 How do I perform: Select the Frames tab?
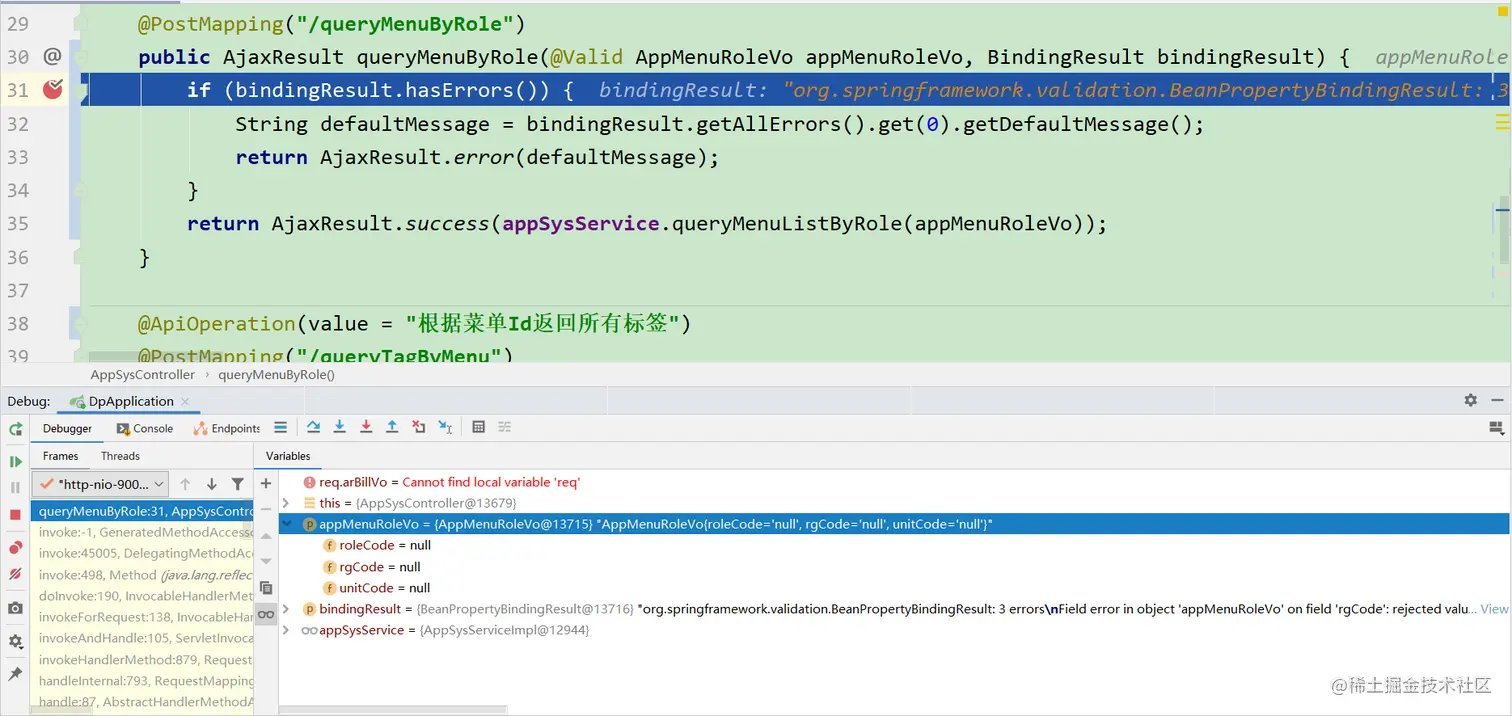(60, 456)
